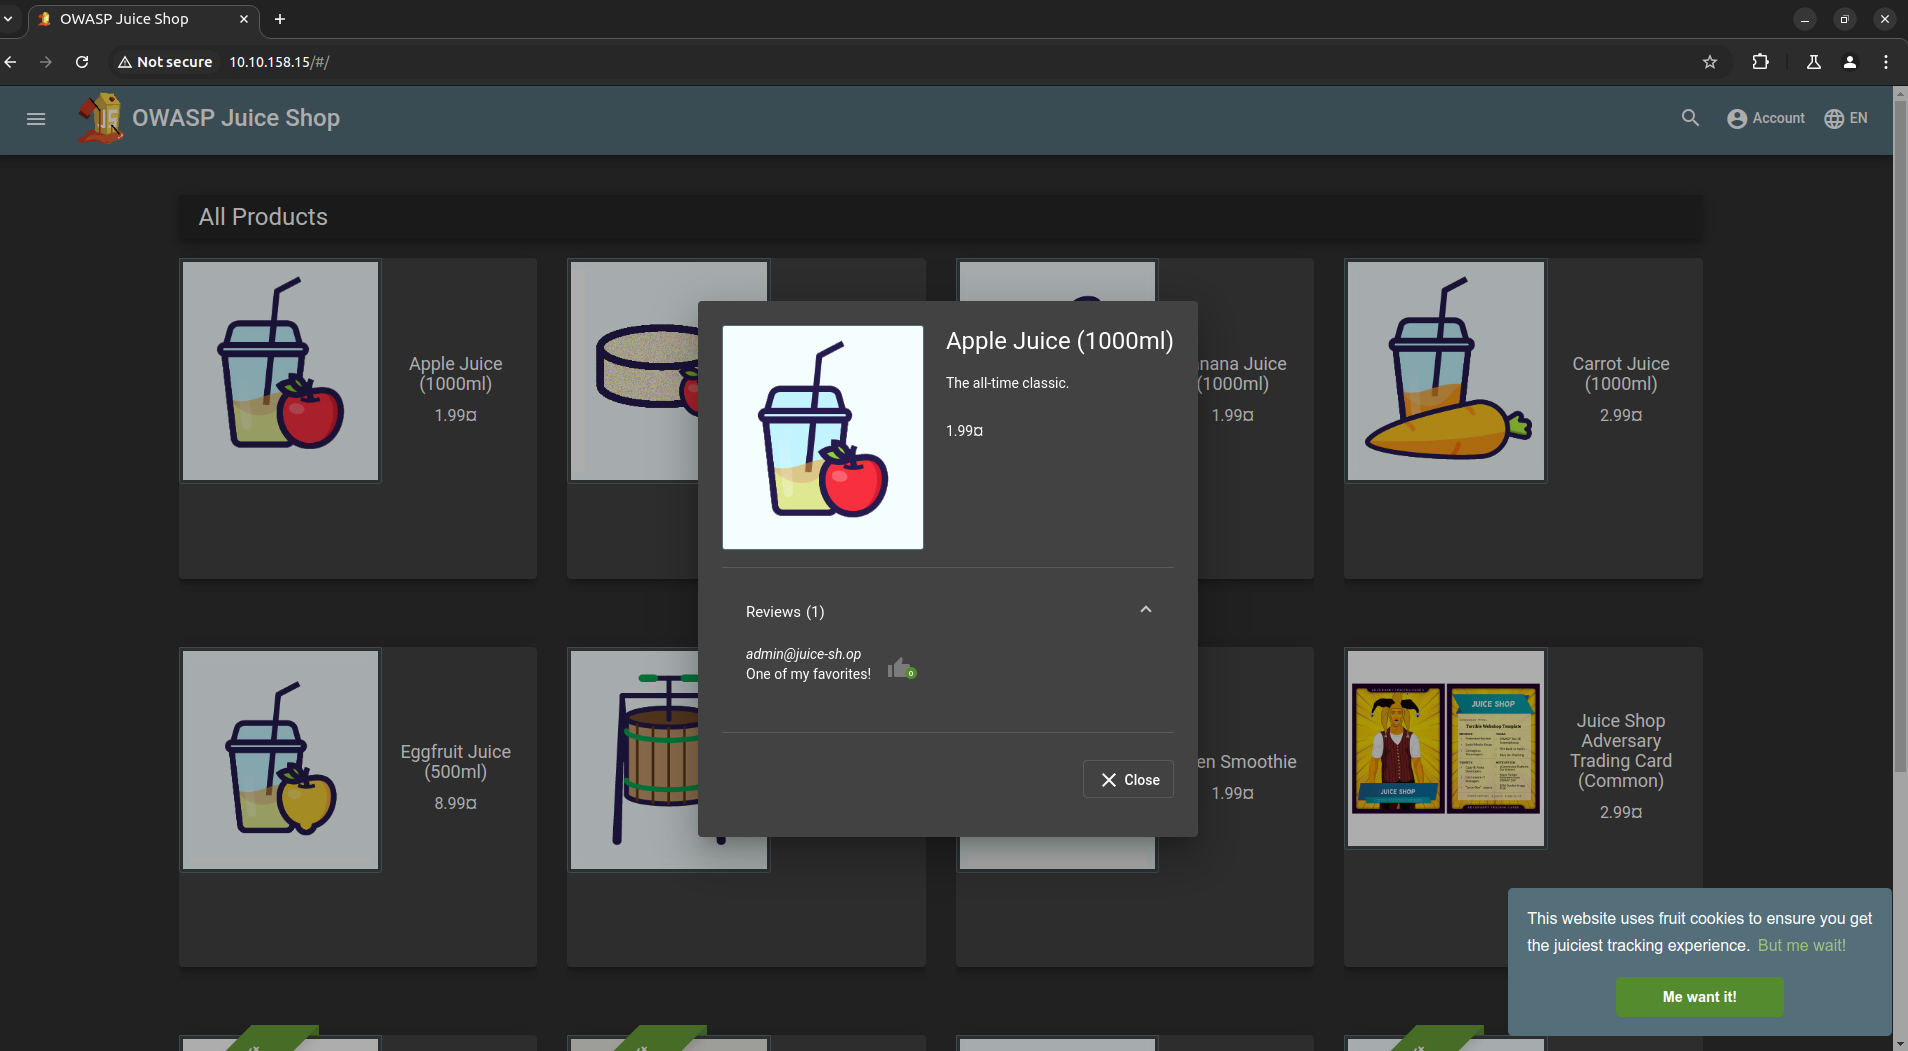
Task: Open the Chrome profile icon
Action: 1850,62
